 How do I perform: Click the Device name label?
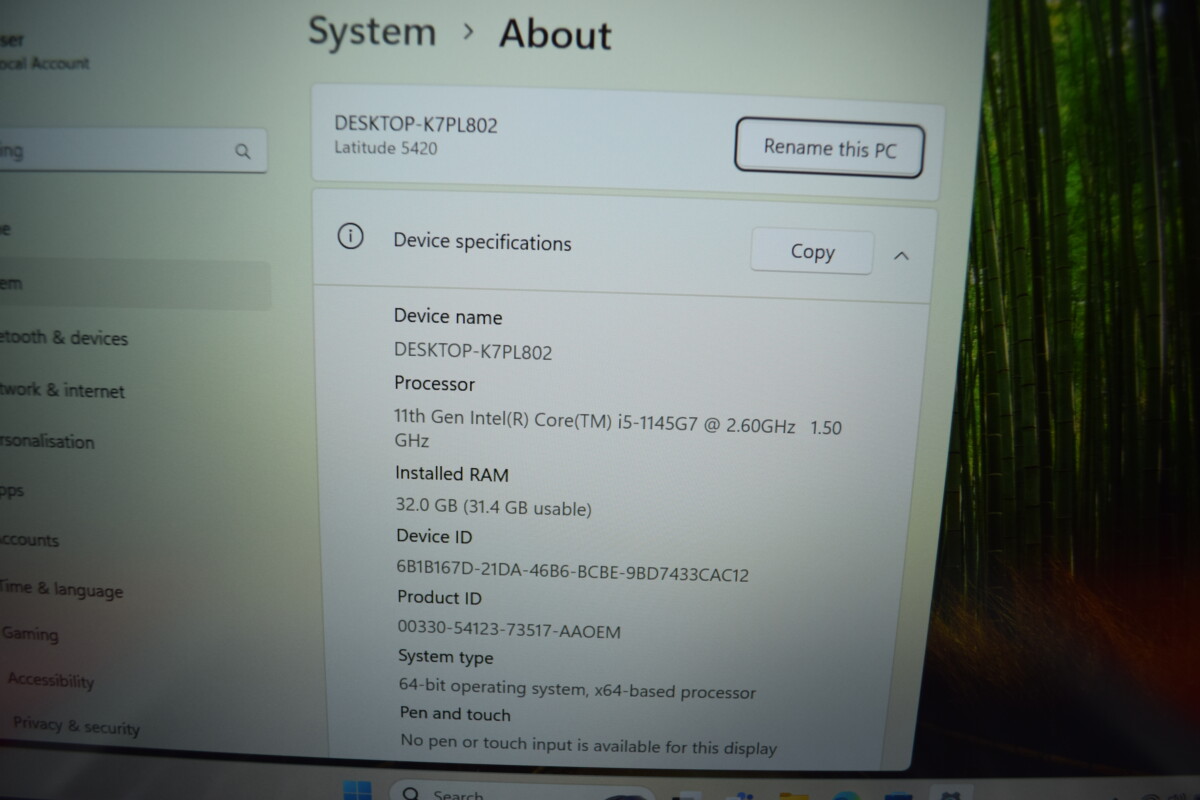(x=448, y=317)
